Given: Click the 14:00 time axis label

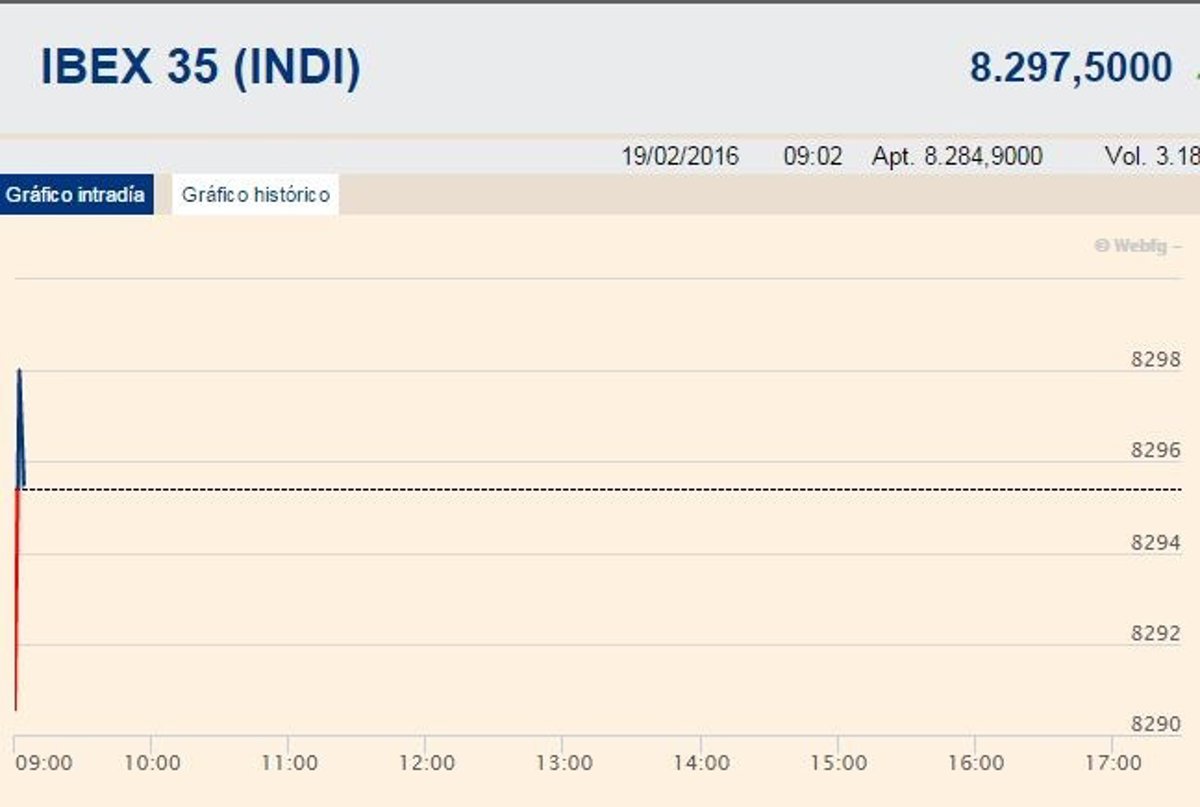Looking at the screenshot, I should pyautogui.click(x=701, y=763).
